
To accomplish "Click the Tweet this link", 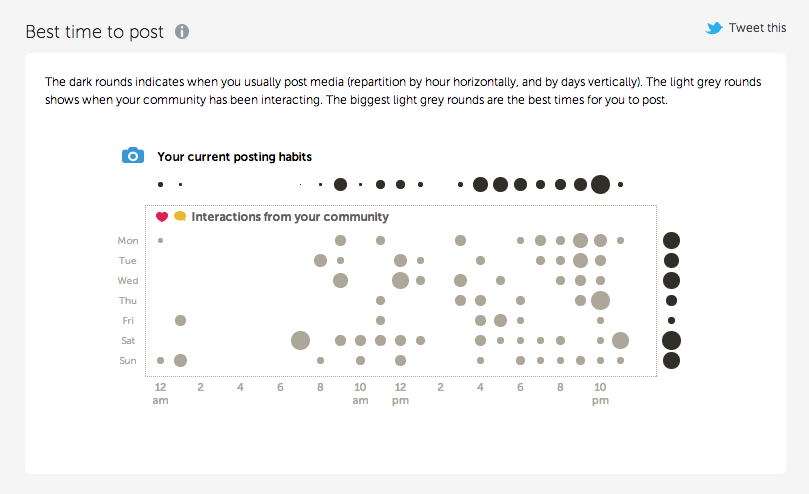I will pos(757,28).
